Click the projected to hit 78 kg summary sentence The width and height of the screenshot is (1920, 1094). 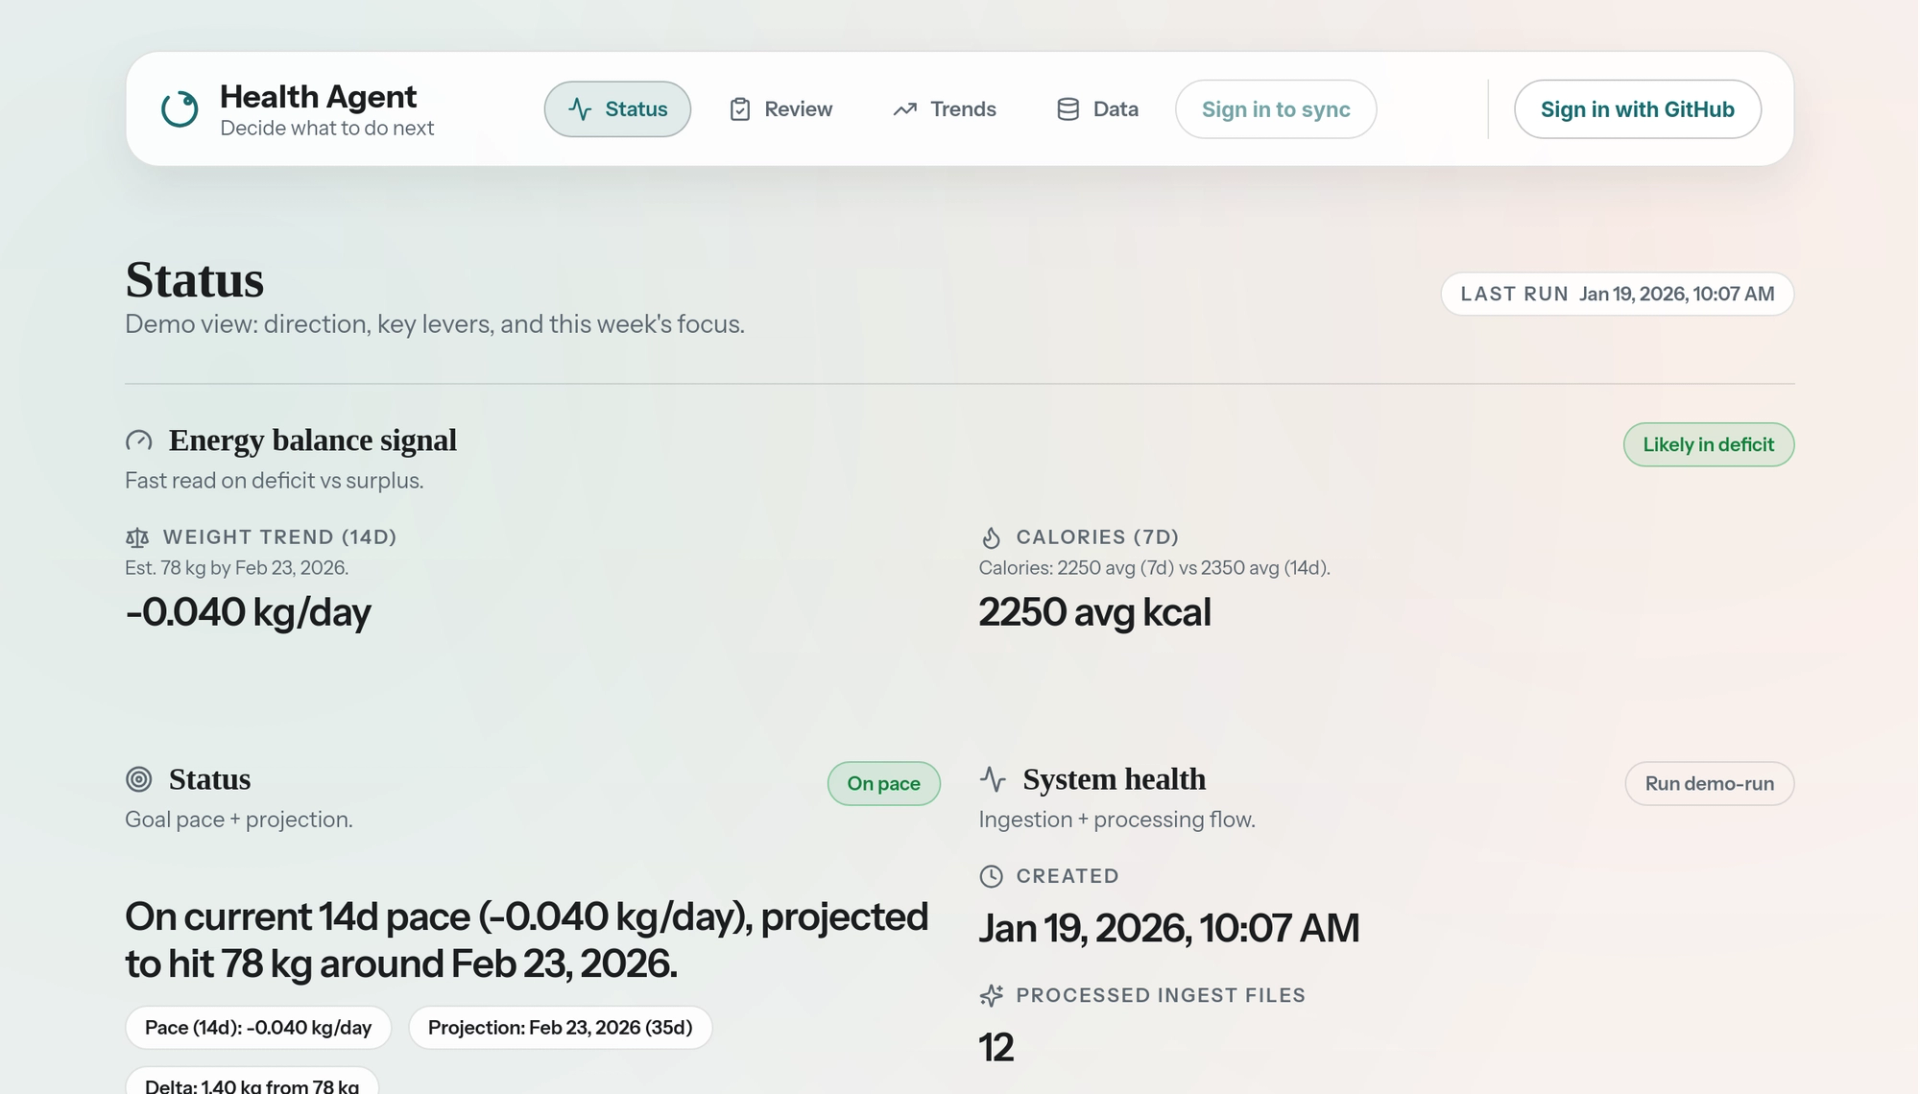click(x=526, y=940)
